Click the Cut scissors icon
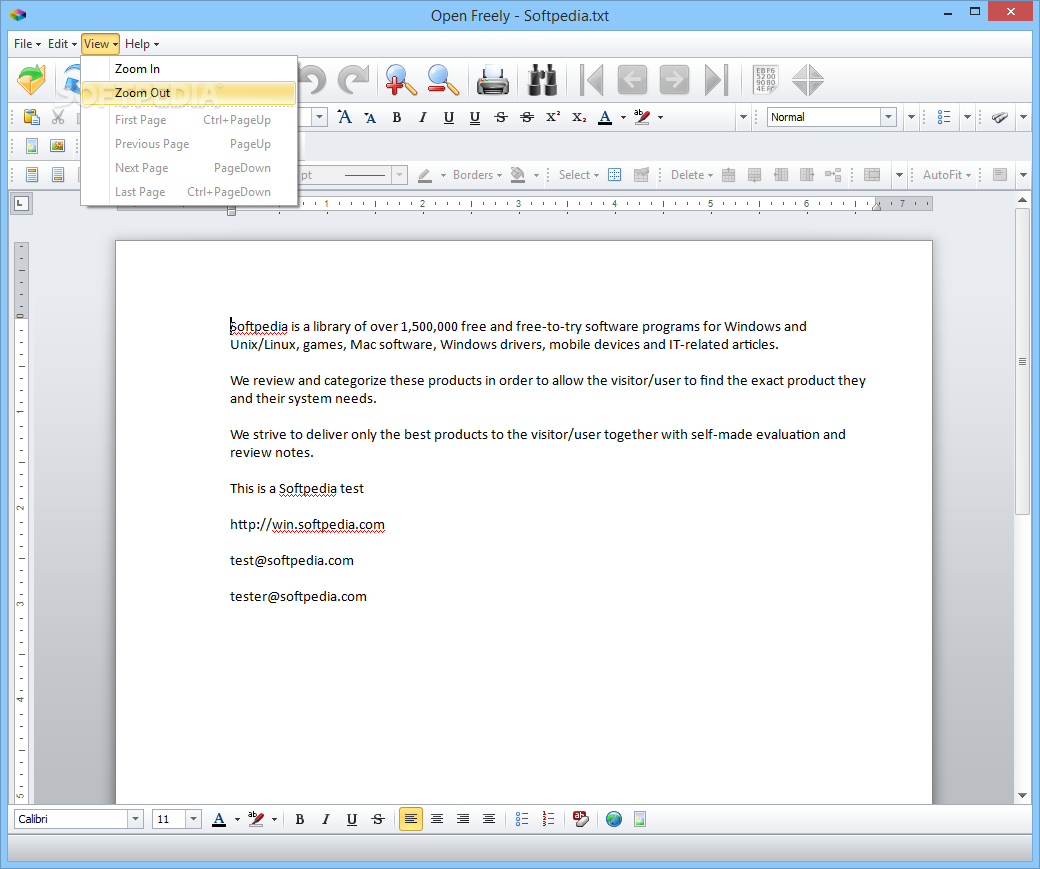 click(x=58, y=117)
